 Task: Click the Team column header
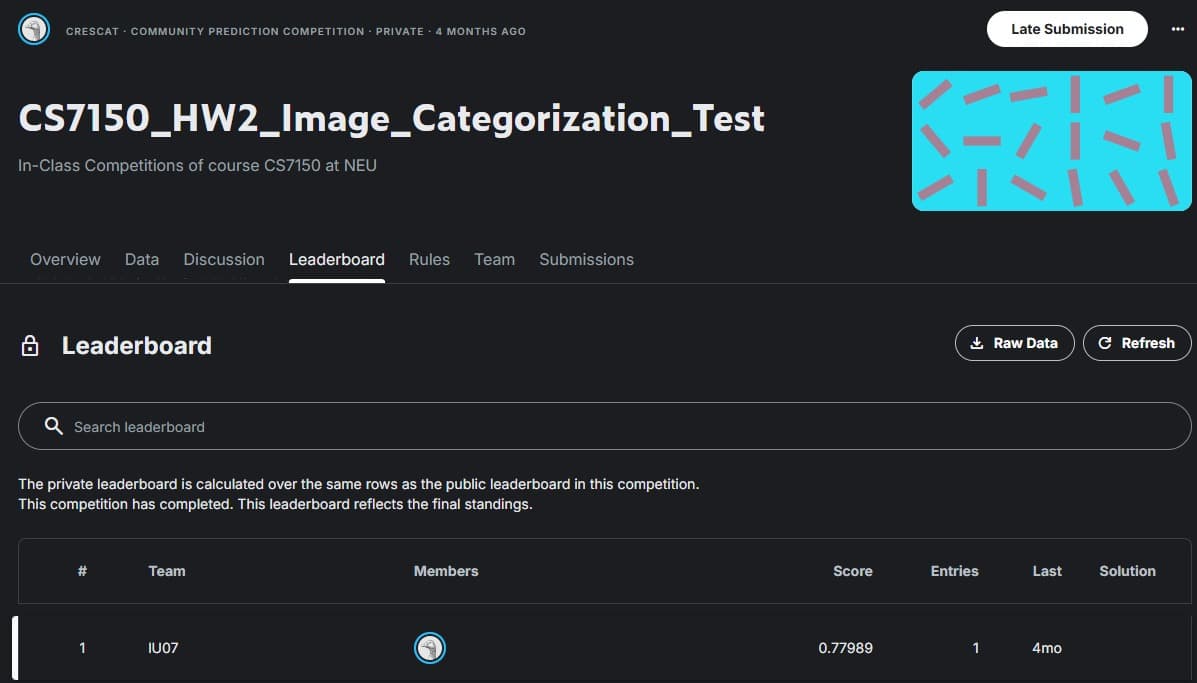[166, 571]
